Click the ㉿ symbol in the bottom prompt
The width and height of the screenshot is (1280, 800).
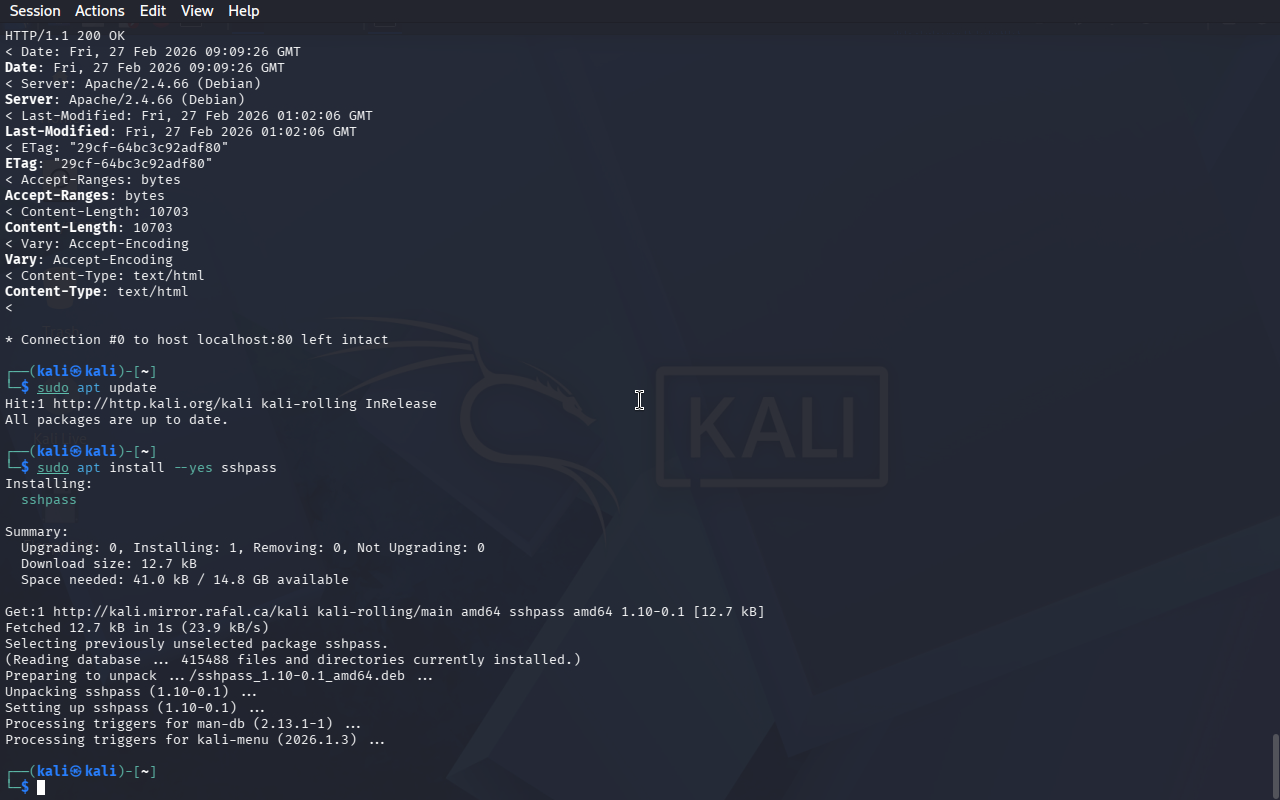point(76,772)
